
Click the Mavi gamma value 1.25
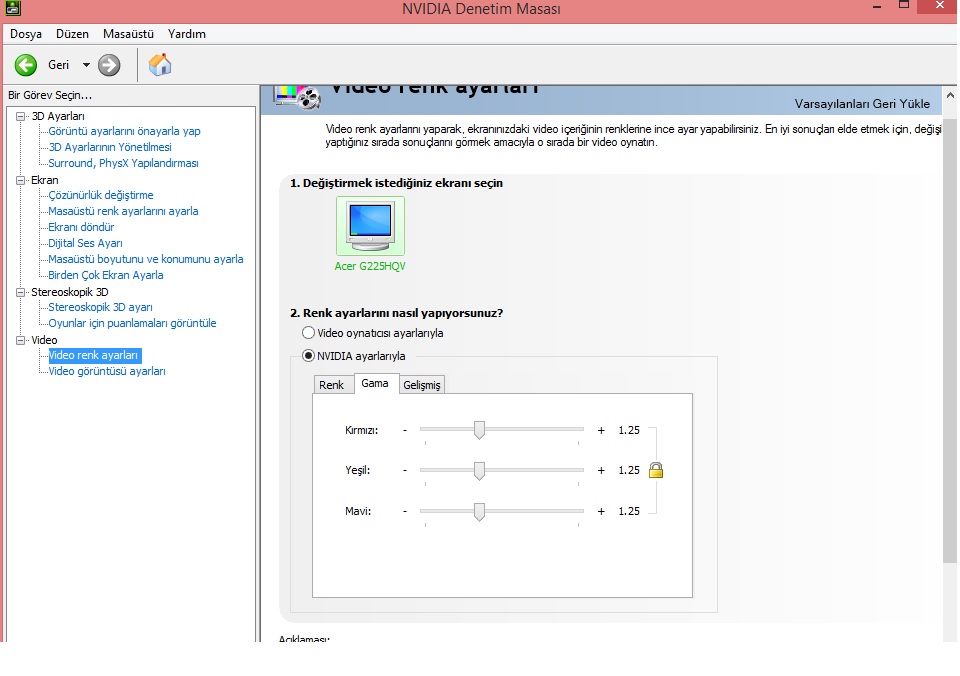629,511
